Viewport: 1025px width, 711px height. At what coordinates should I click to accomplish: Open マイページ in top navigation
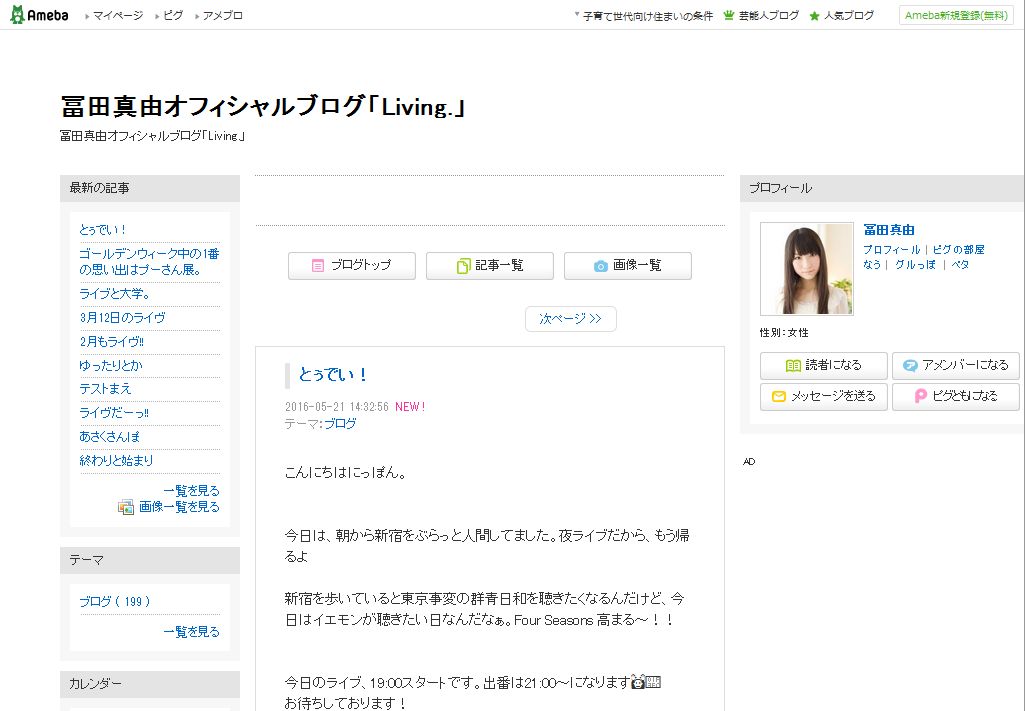pos(118,16)
